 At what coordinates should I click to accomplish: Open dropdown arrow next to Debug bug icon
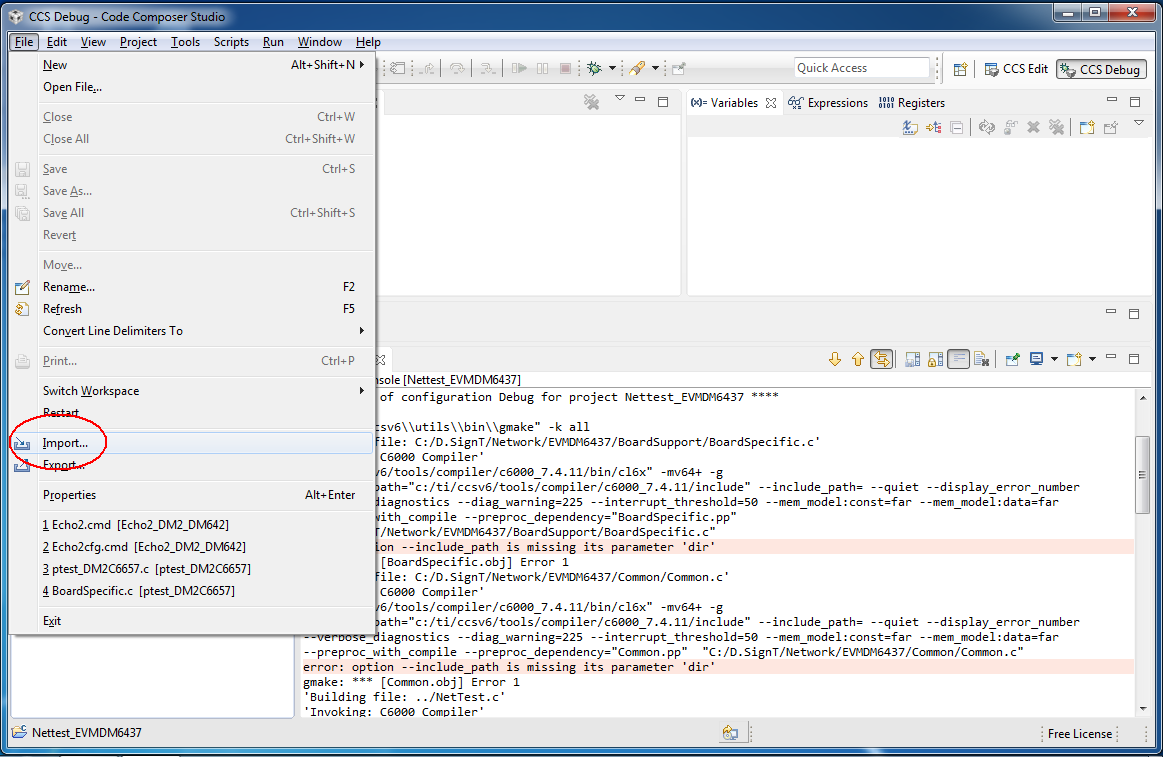click(613, 68)
